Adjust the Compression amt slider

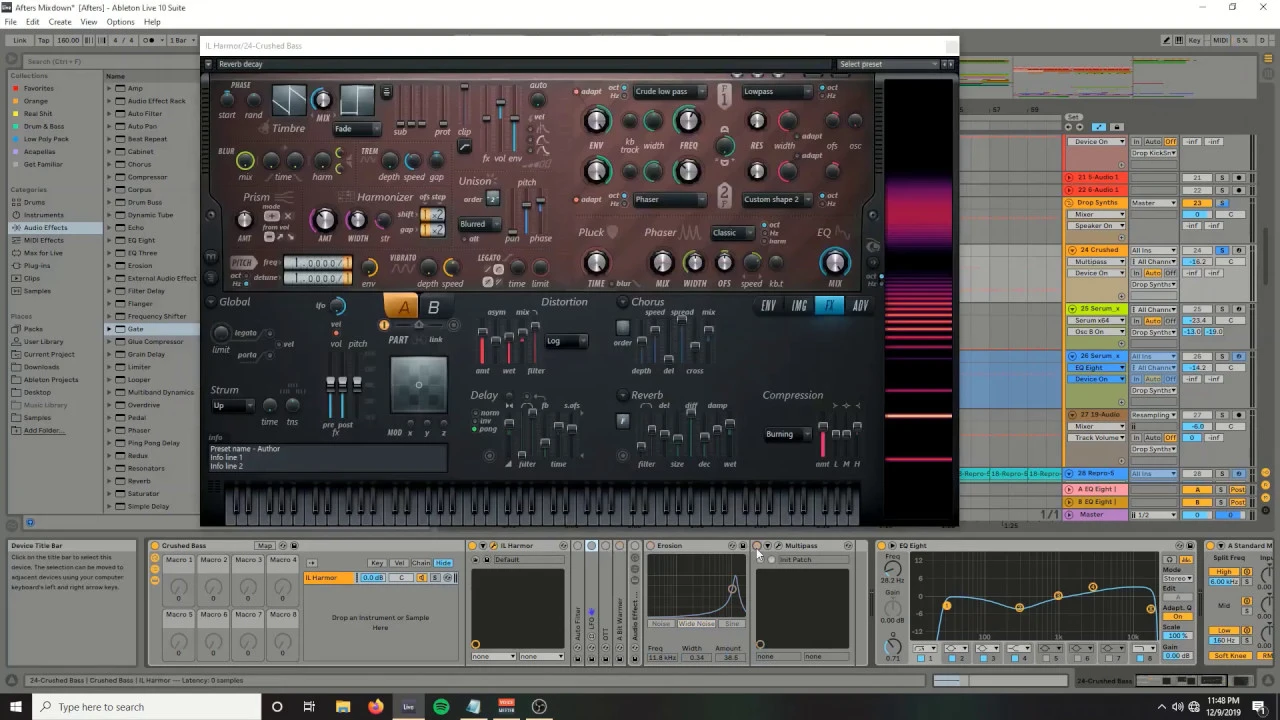823,441
